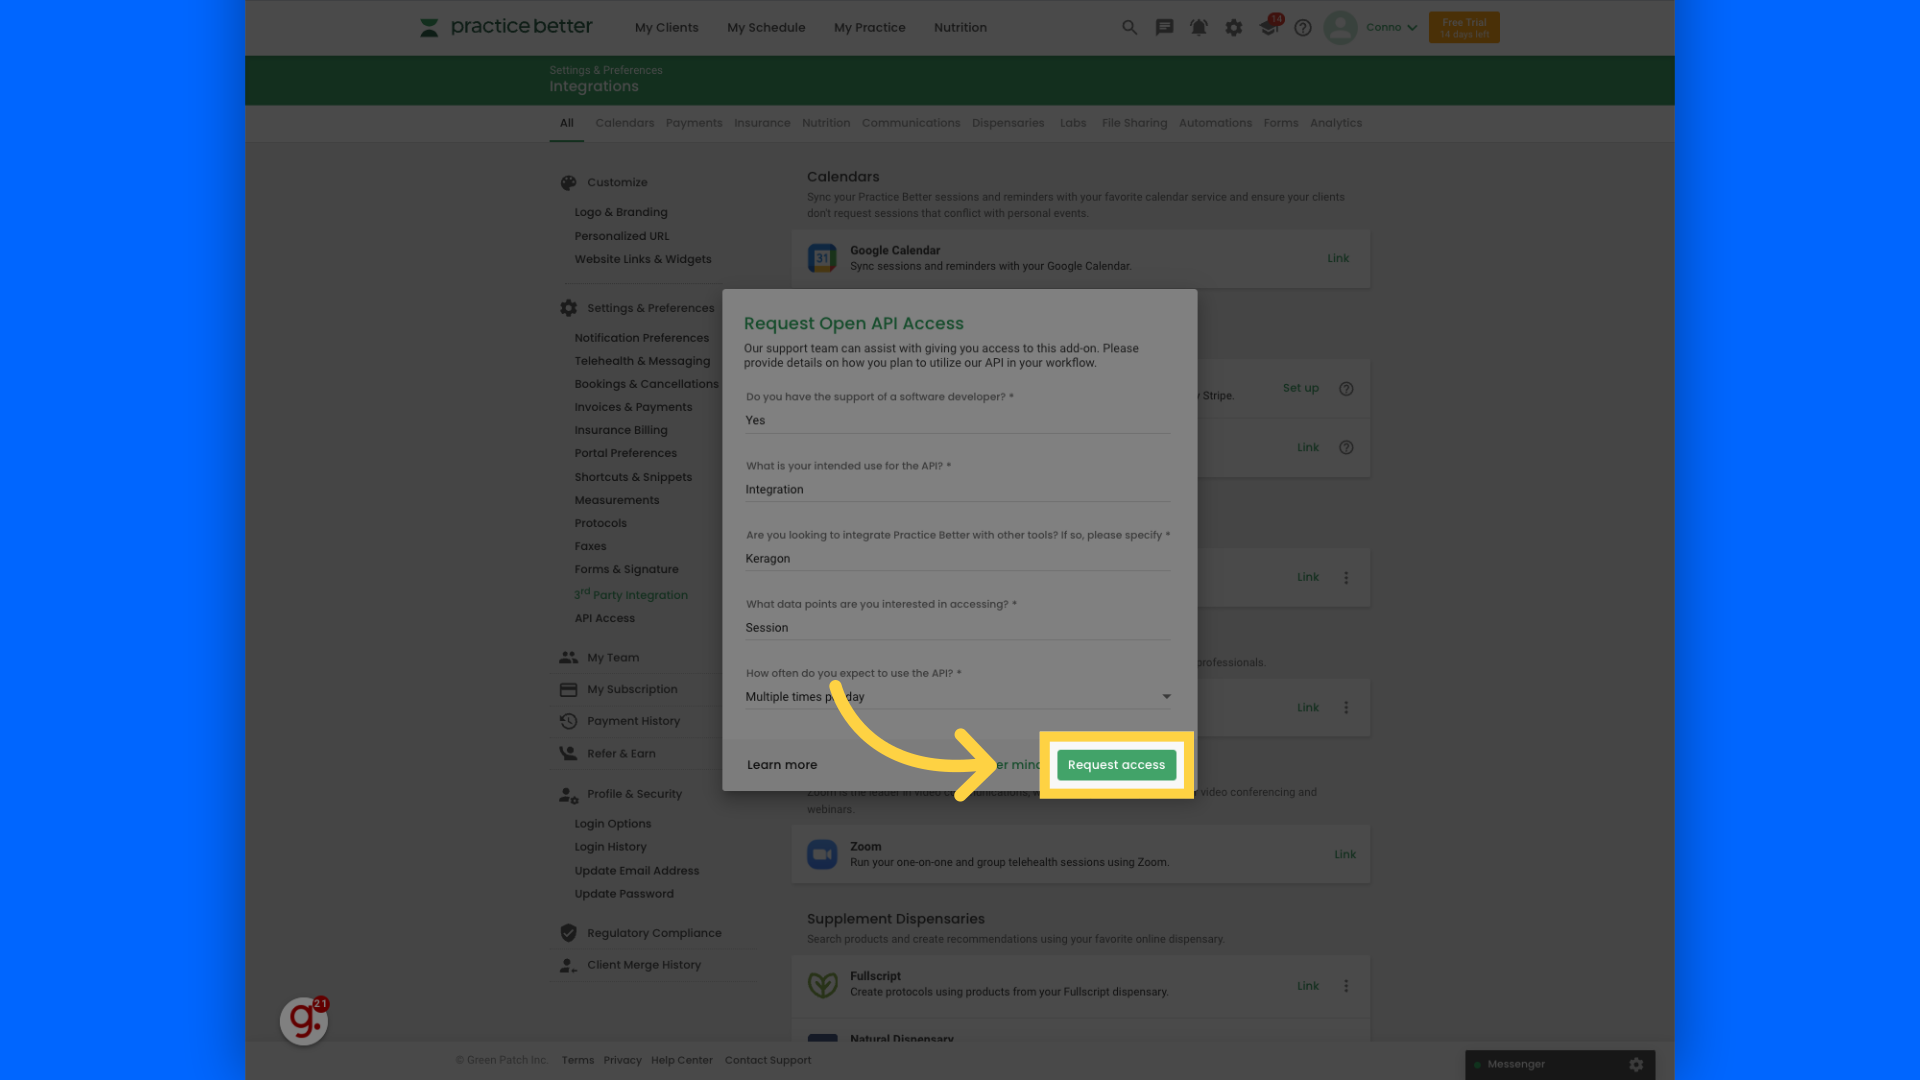Image resolution: width=1920 pixels, height=1080 pixels.
Task: Open the graduation cap learning icon
Action: [1269, 27]
